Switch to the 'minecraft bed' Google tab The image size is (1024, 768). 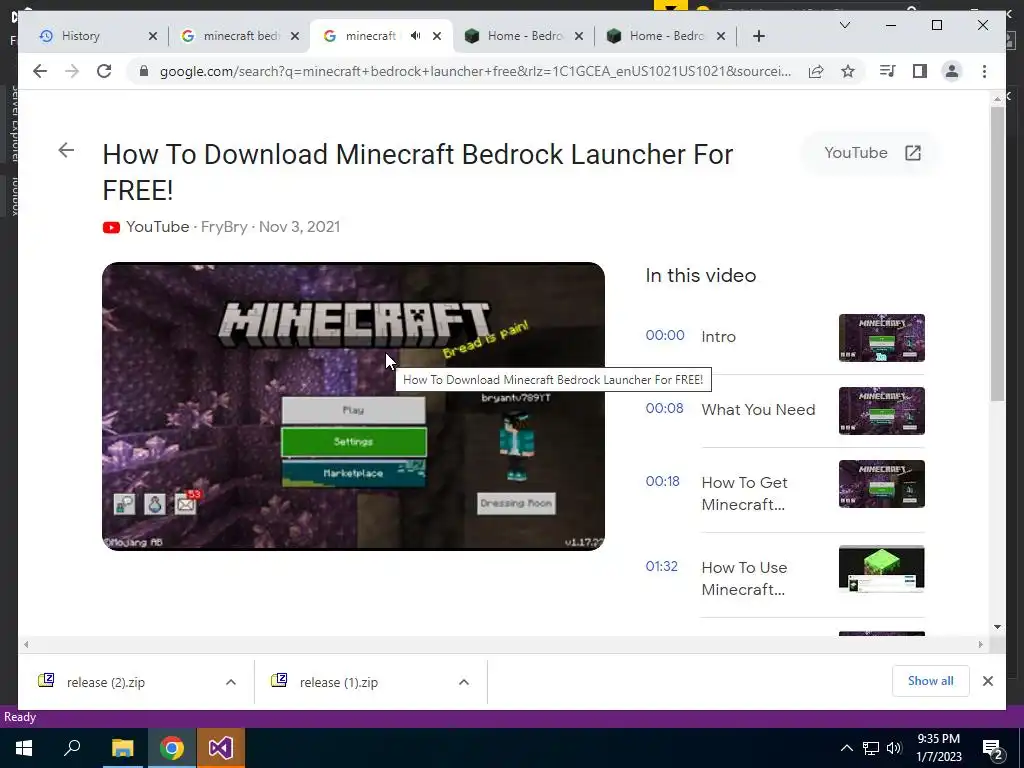(x=241, y=36)
